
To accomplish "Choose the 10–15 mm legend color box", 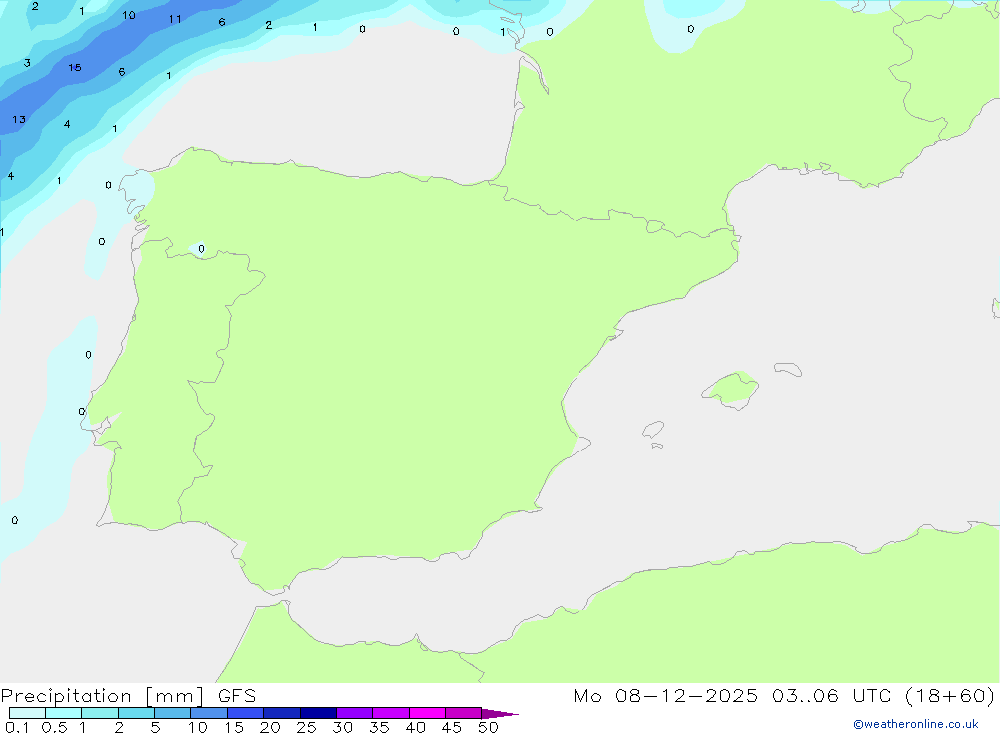I will pyautogui.click(x=209, y=713).
